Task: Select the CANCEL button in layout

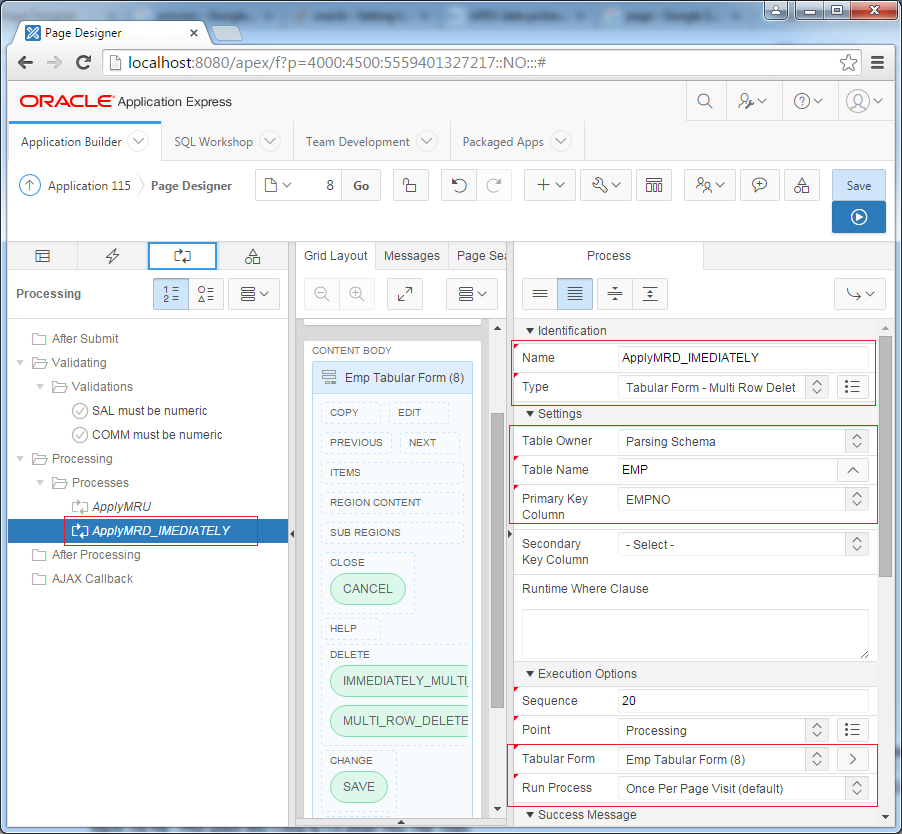Action: [x=368, y=589]
